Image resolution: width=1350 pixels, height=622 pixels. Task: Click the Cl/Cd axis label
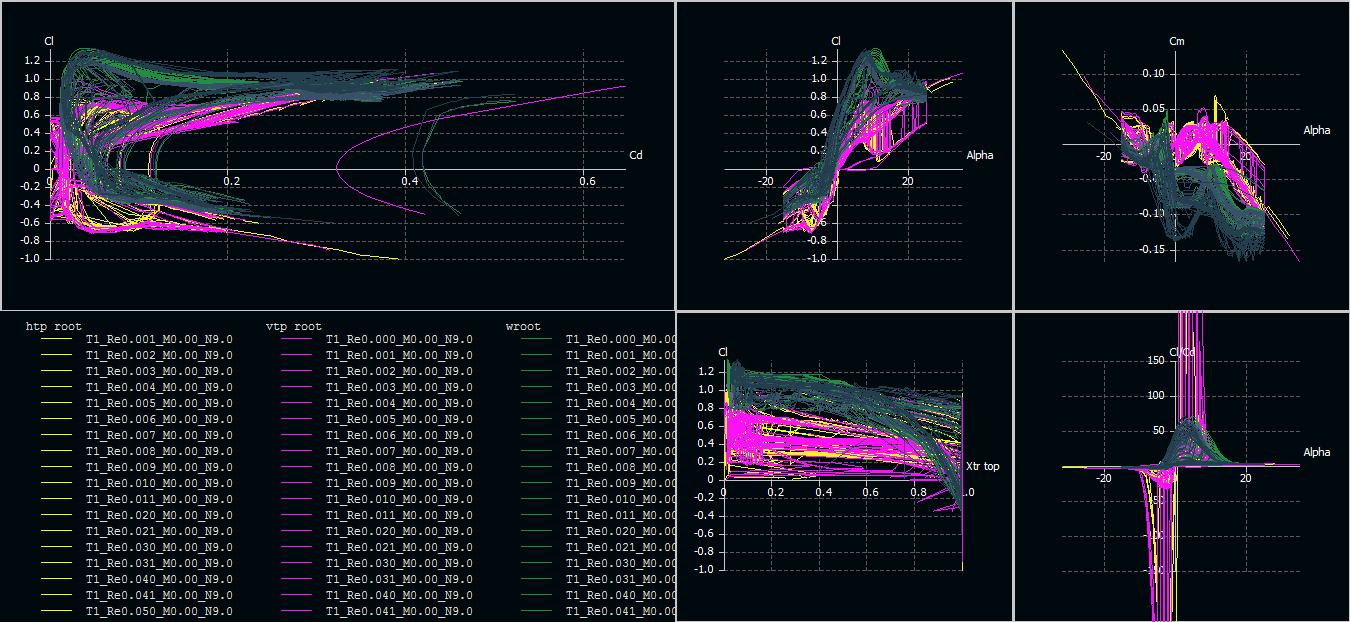click(x=1182, y=352)
